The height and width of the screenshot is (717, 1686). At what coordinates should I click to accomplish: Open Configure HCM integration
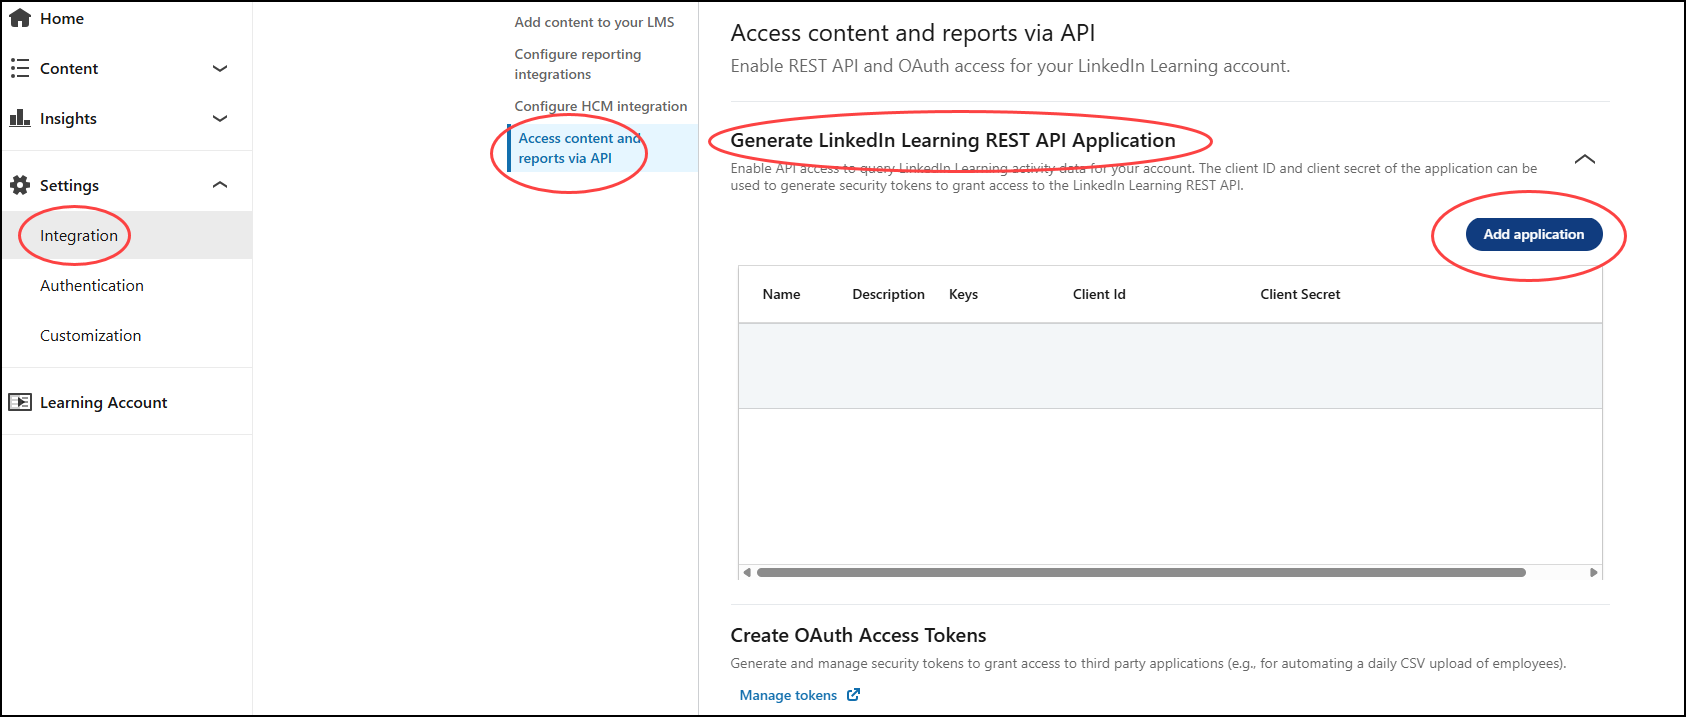[x=600, y=106]
